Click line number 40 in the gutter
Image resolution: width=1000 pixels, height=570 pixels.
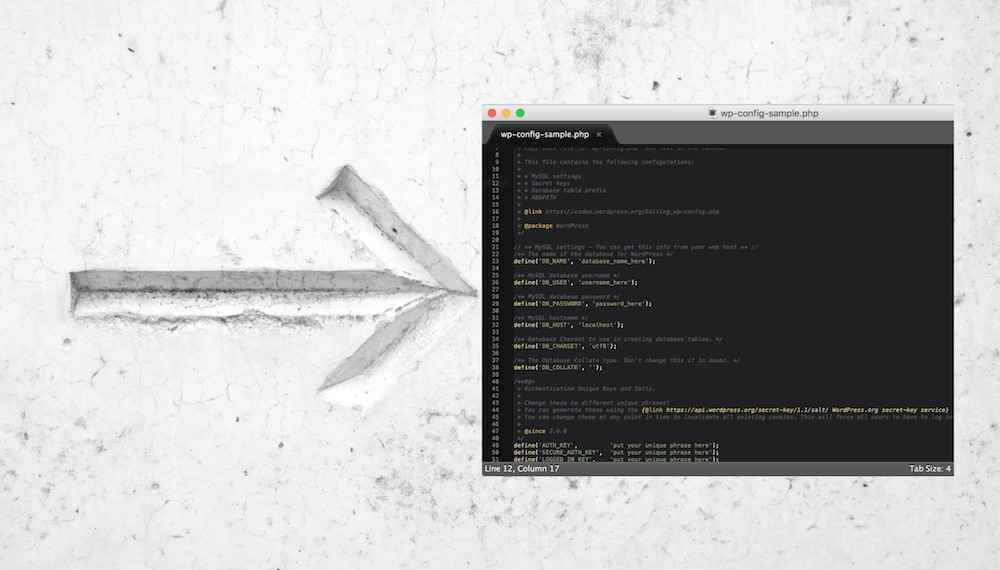(495, 381)
